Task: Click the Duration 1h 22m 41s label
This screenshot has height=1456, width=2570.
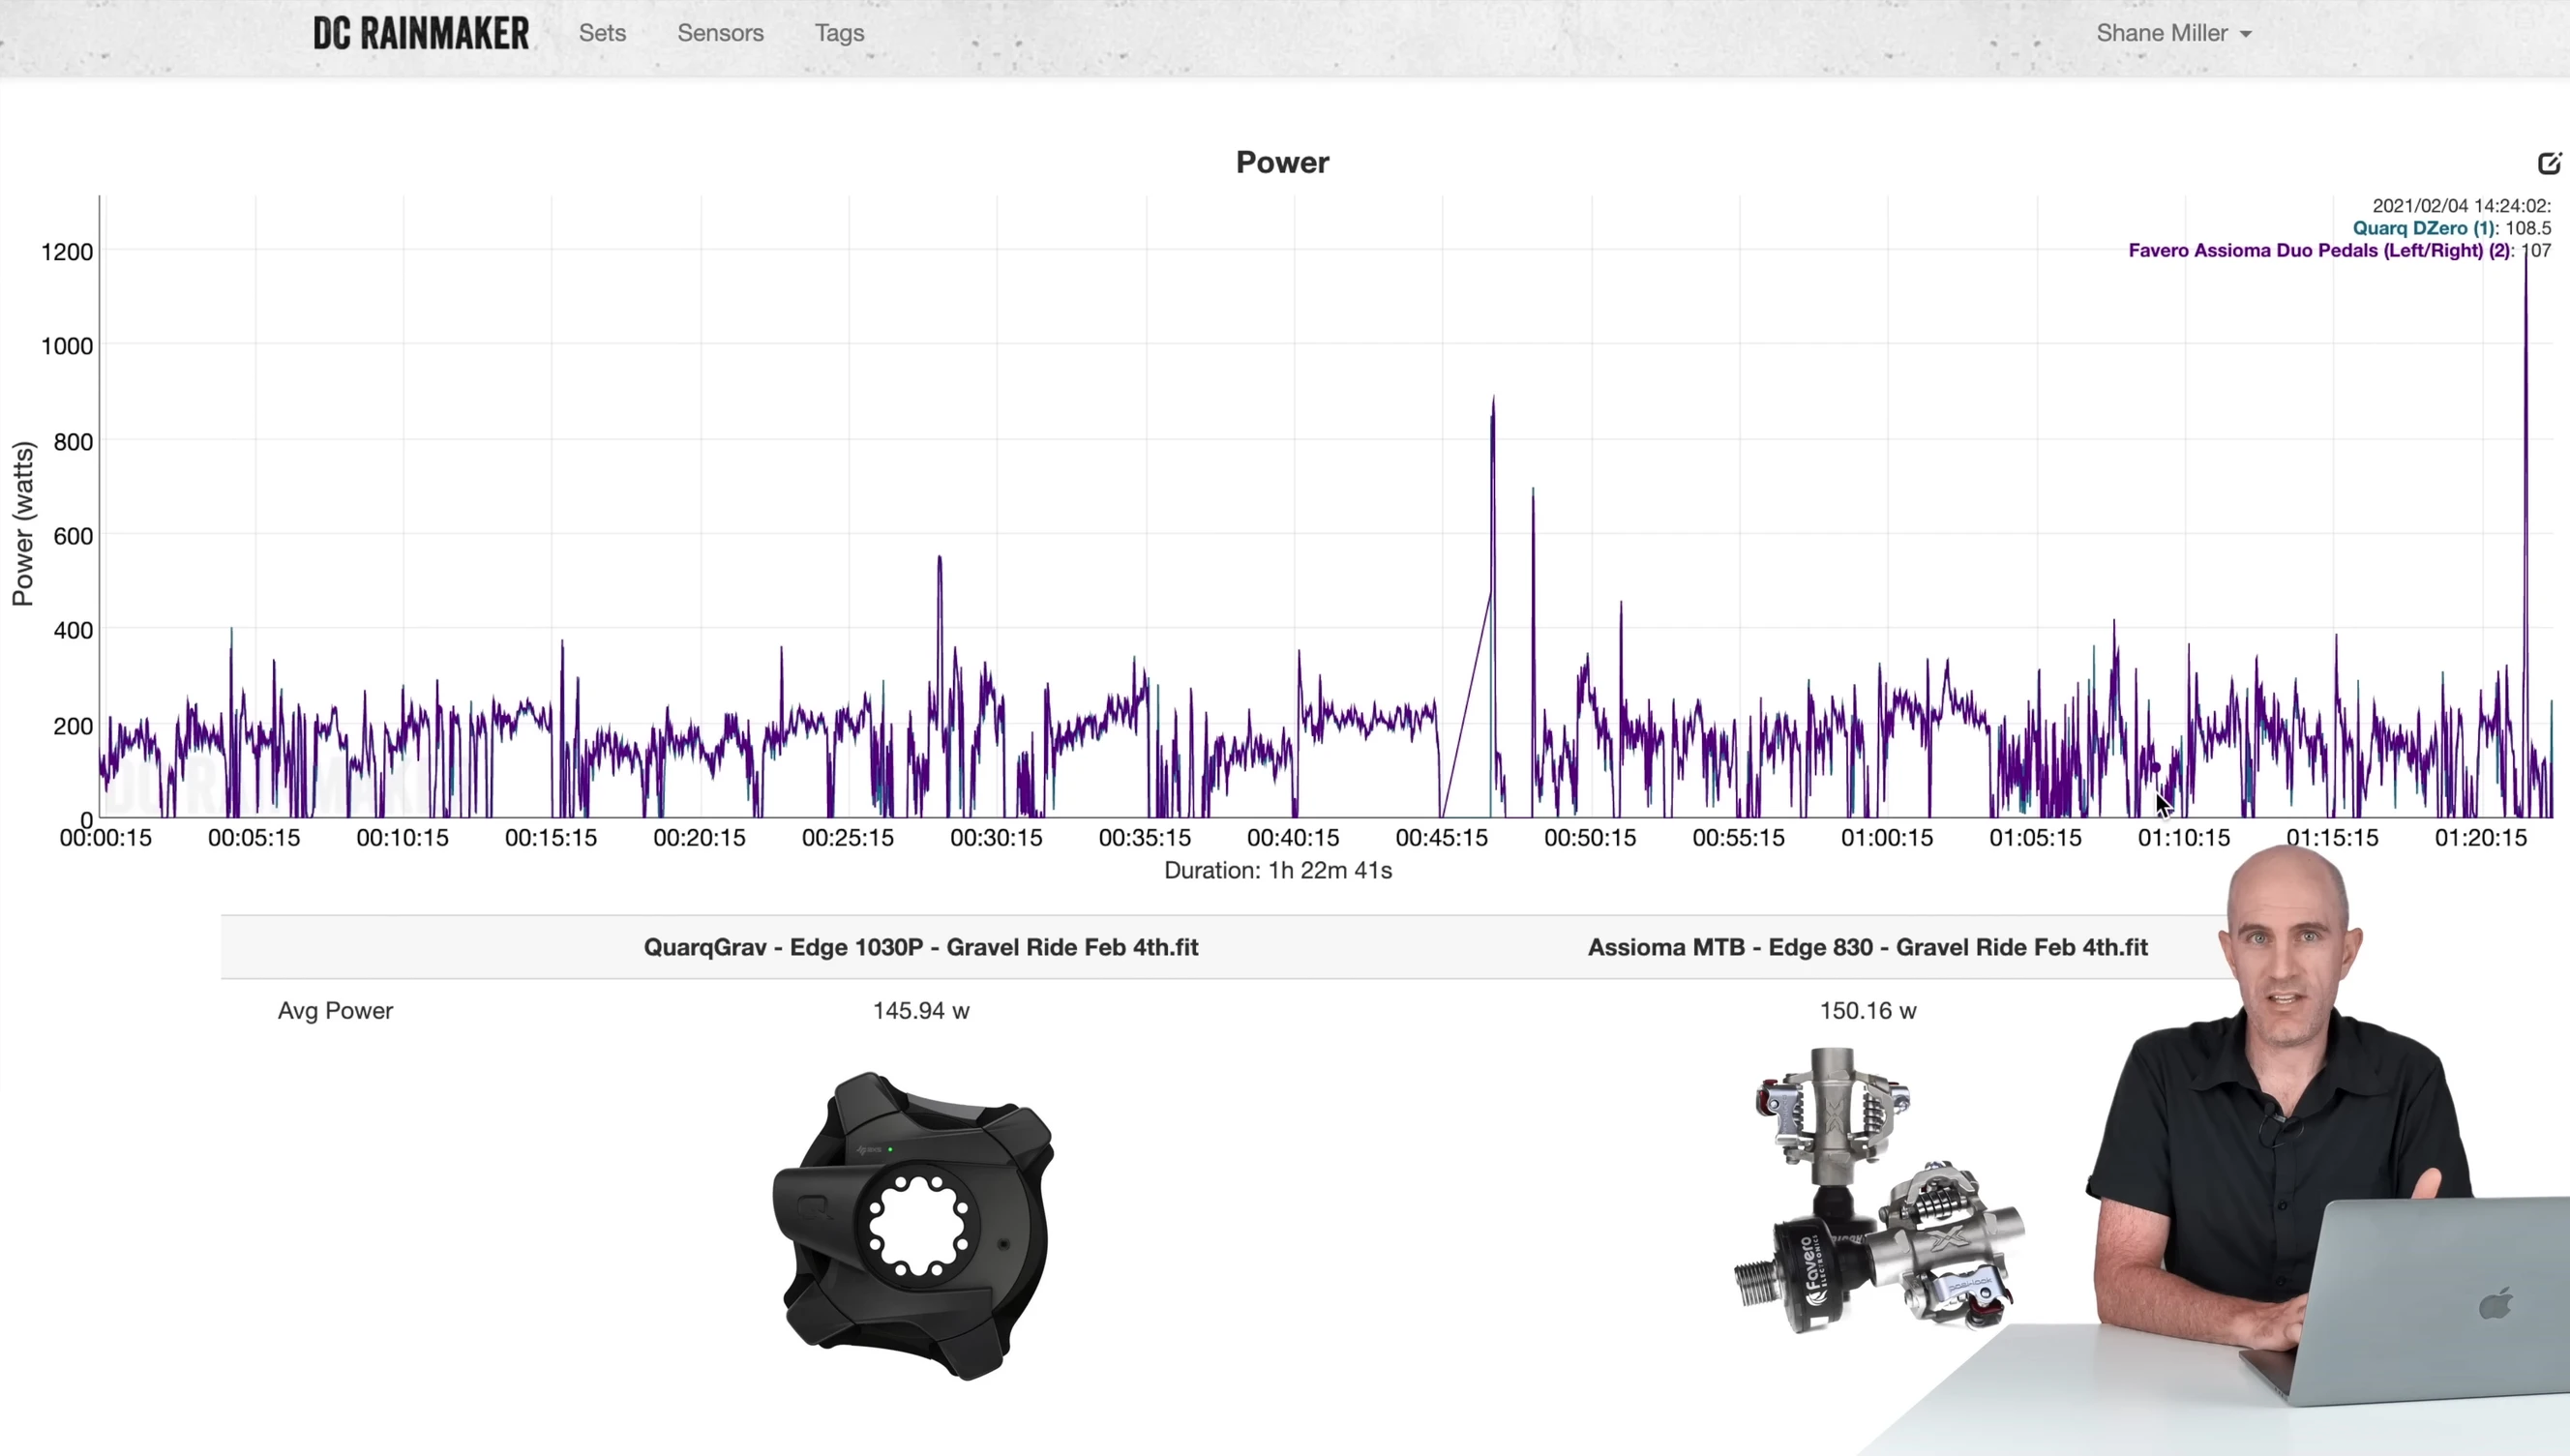Action: click(x=1278, y=871)
